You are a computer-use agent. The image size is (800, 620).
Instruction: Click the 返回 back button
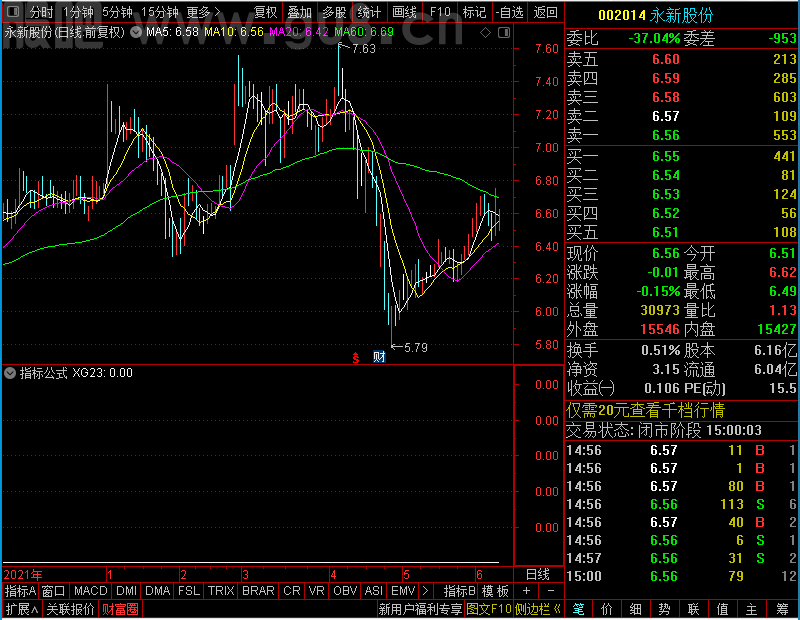[x=545, y=12]
